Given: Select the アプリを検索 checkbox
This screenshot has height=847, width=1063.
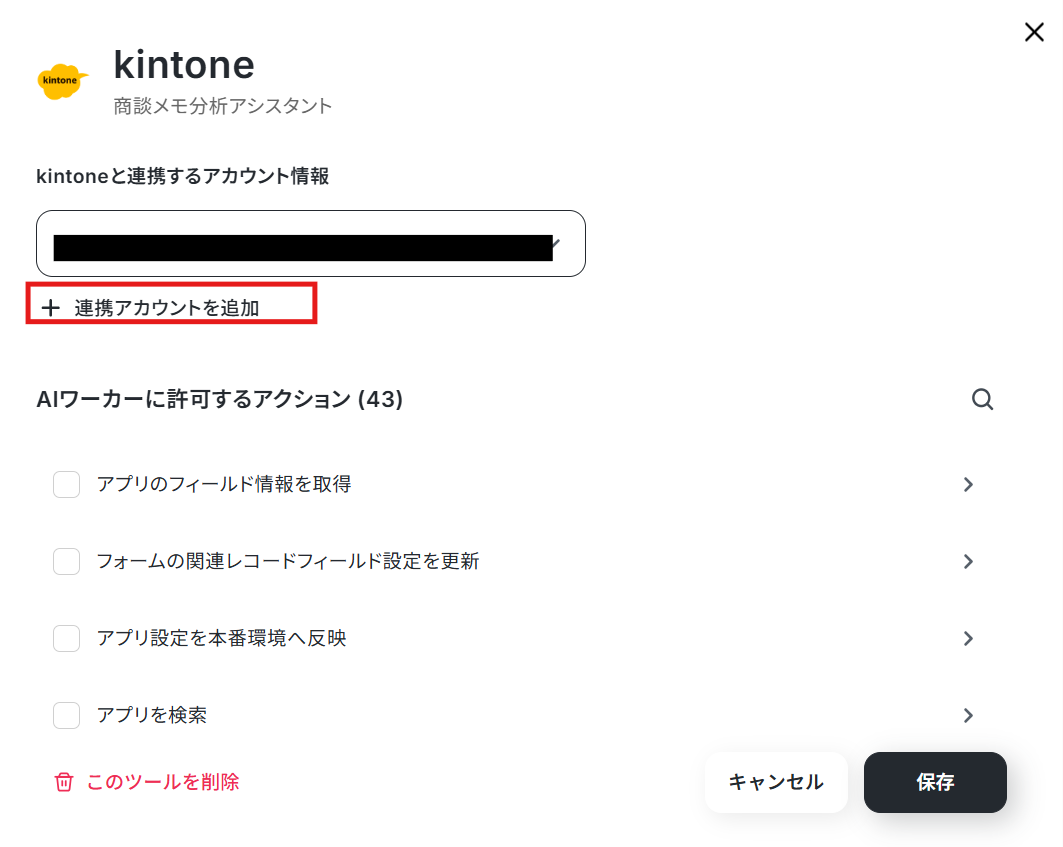Looking at the screenshot, I should coord(66,715).
